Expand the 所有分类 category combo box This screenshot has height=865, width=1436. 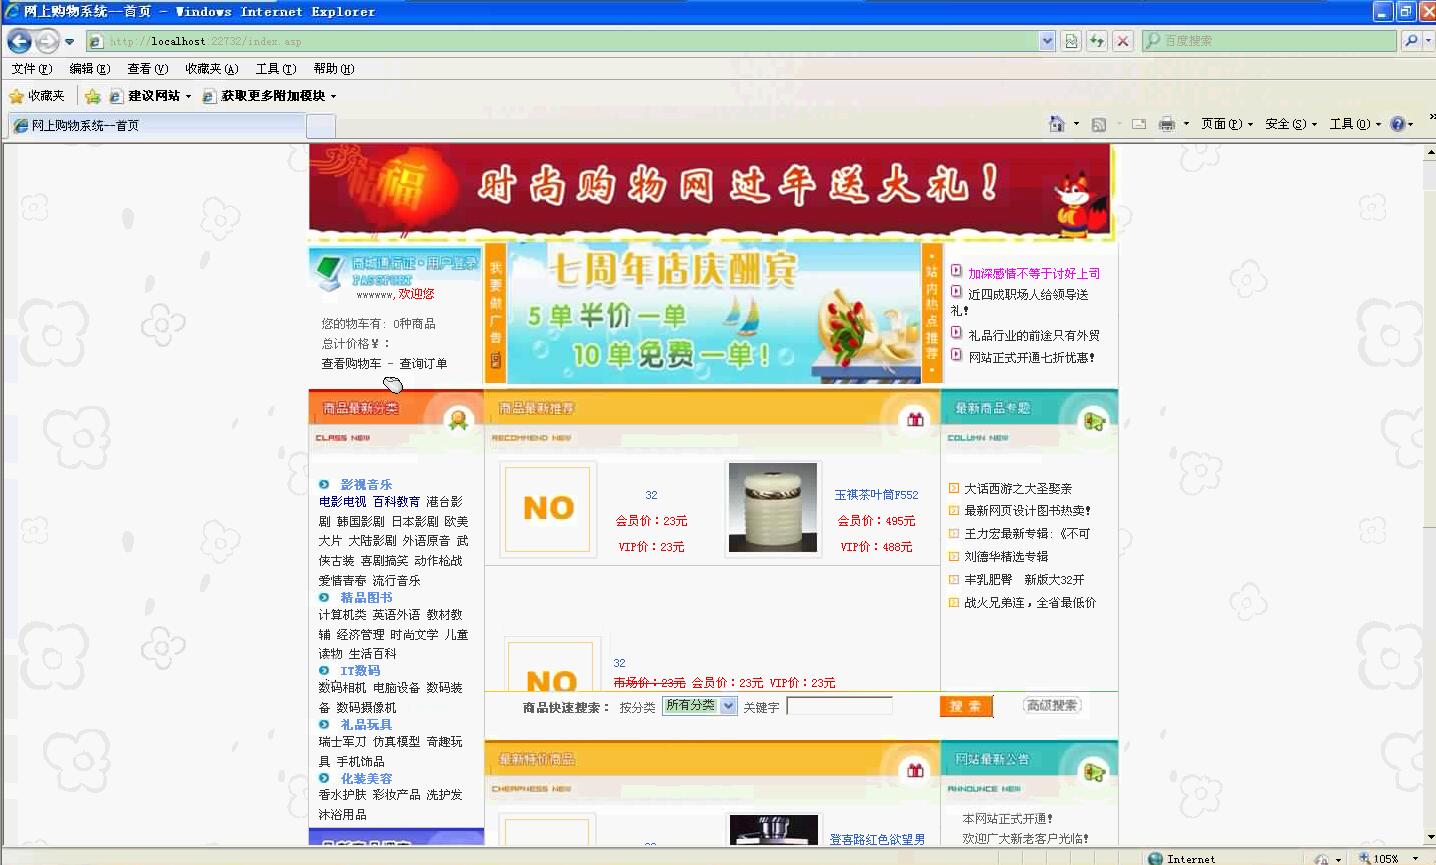click(x=699, y=706)
